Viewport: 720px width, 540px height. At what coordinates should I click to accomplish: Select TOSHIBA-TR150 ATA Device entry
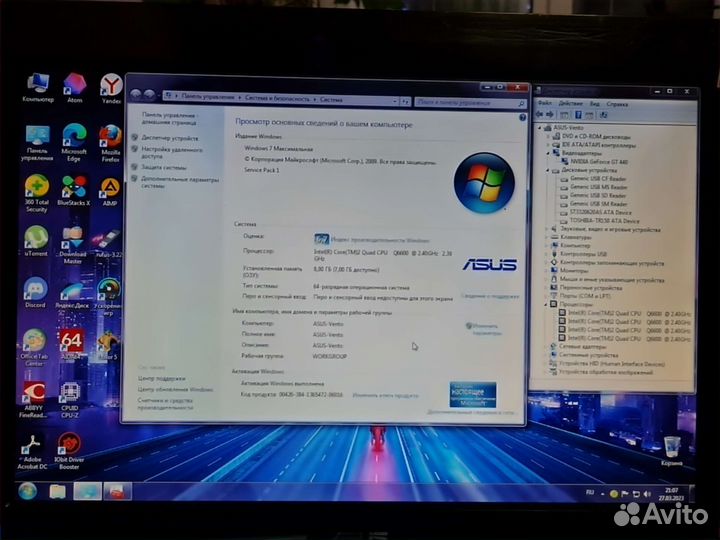604,220
